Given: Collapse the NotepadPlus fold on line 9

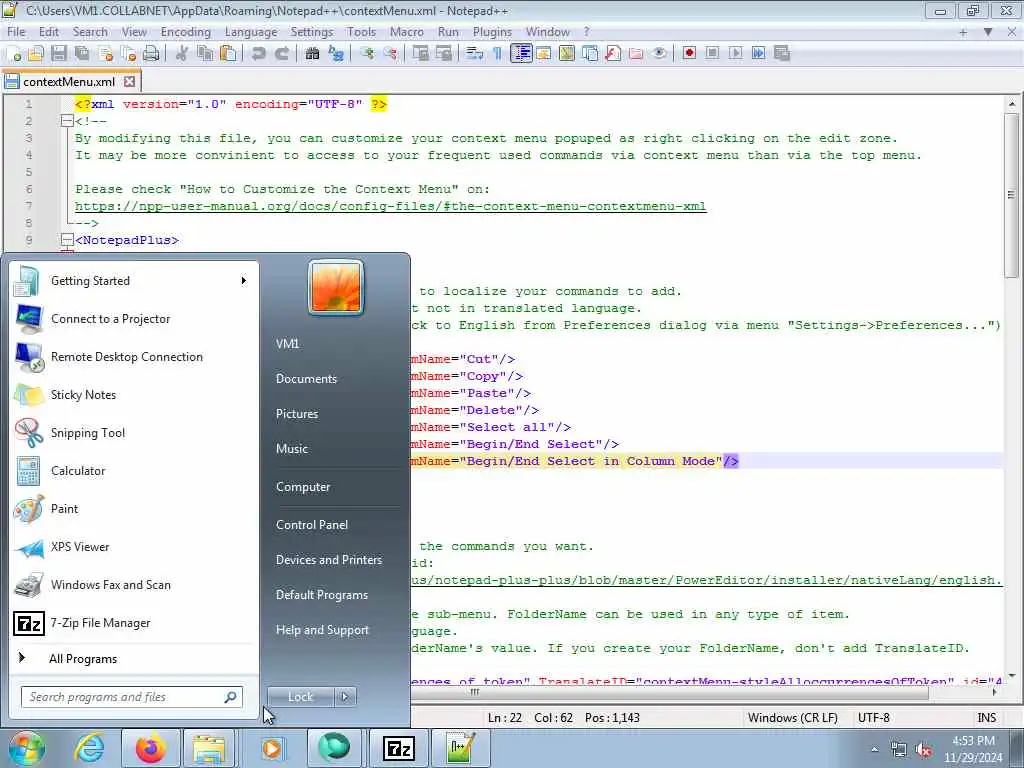Looking at the screenshot, I should click(x=67, y=240).
